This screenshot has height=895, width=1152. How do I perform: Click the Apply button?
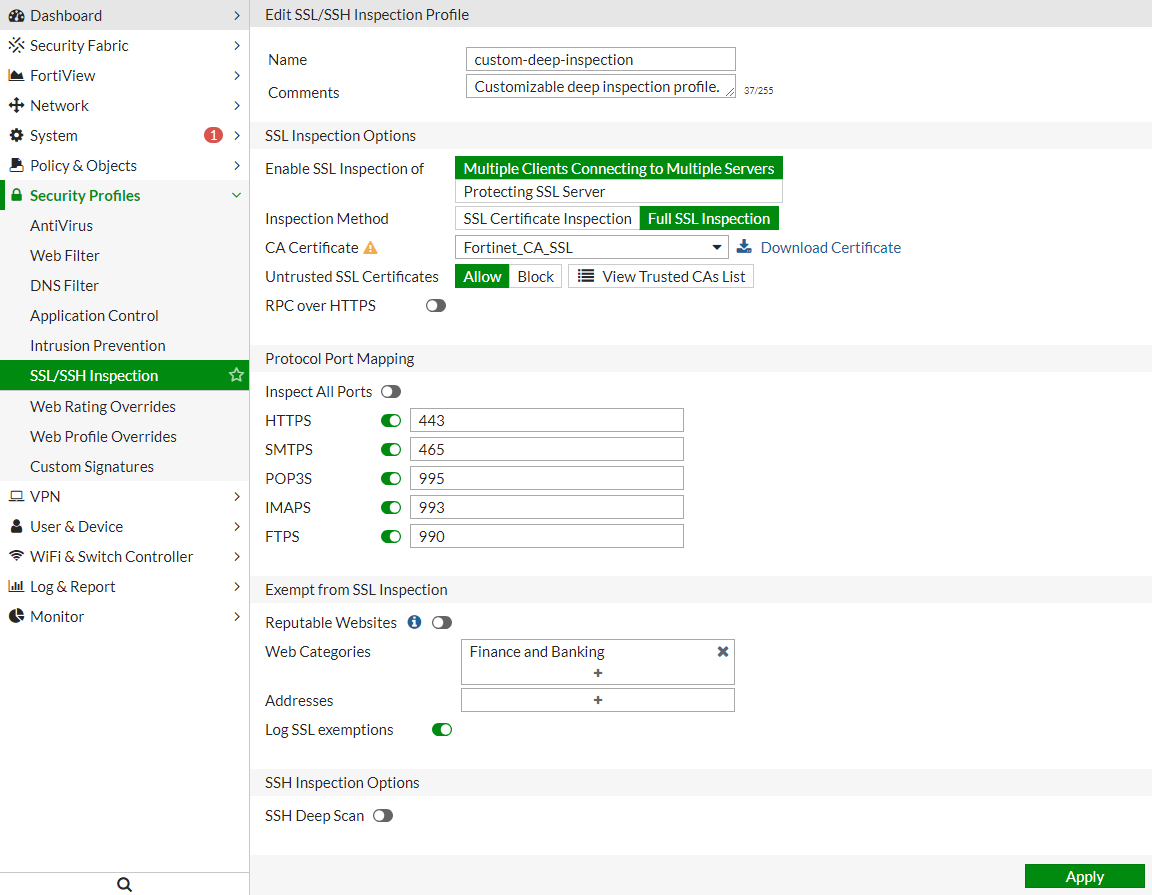pyautogui.click(x=1084, y=876)
